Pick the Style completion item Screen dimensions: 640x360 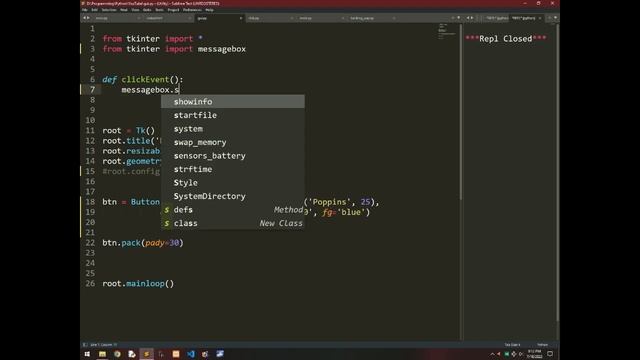point(233,182)
